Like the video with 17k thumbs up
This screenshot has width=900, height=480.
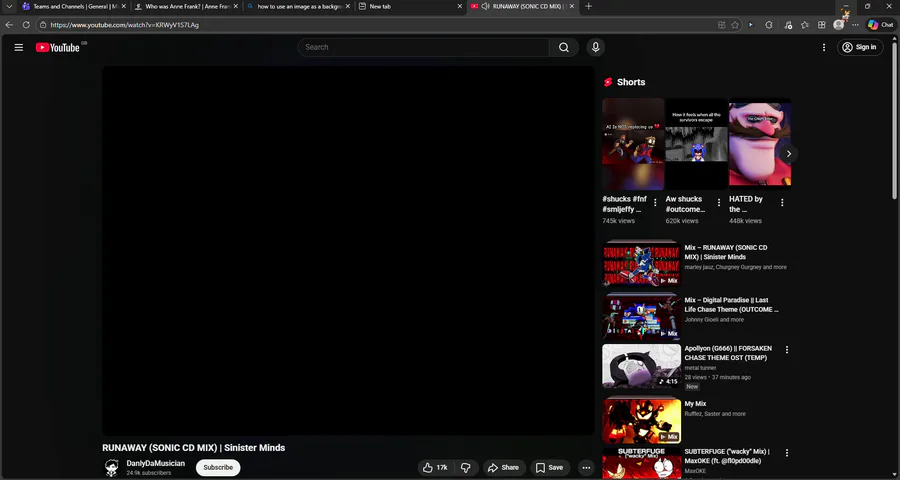pyautogui.click(x=435, y=467)
